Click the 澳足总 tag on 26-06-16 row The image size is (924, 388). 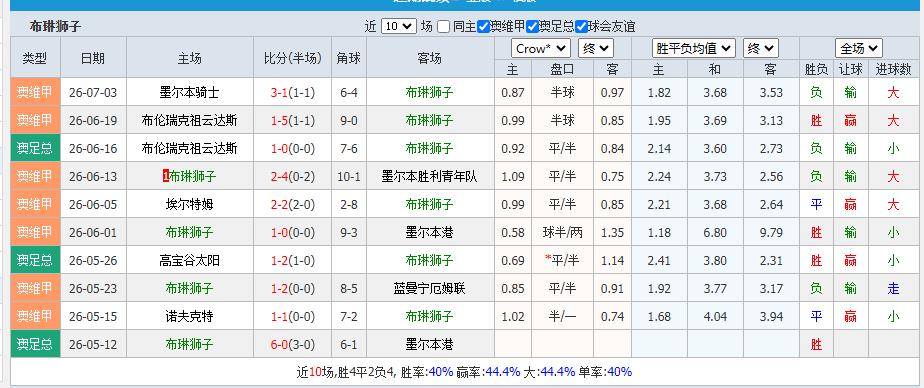click(x=35, y=149)
